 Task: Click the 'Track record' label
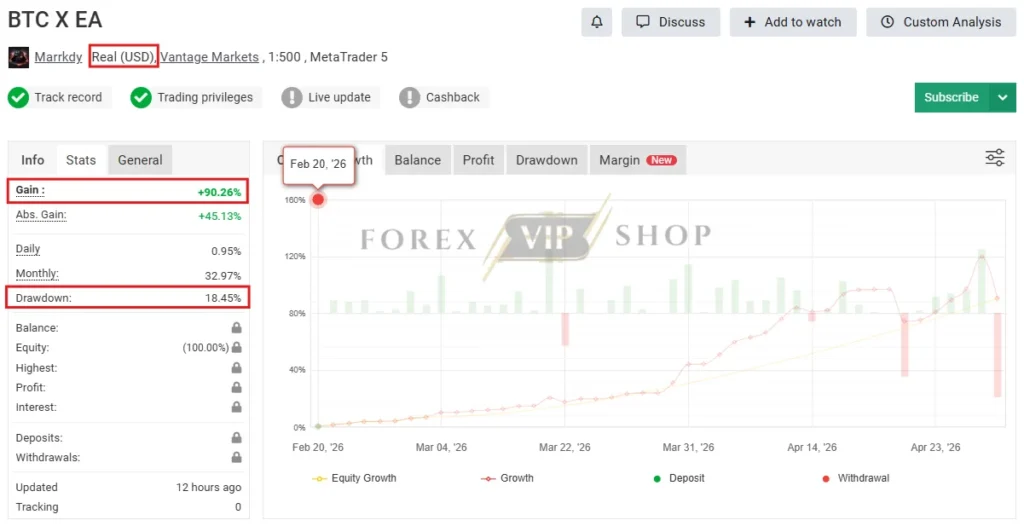point(68,97)
